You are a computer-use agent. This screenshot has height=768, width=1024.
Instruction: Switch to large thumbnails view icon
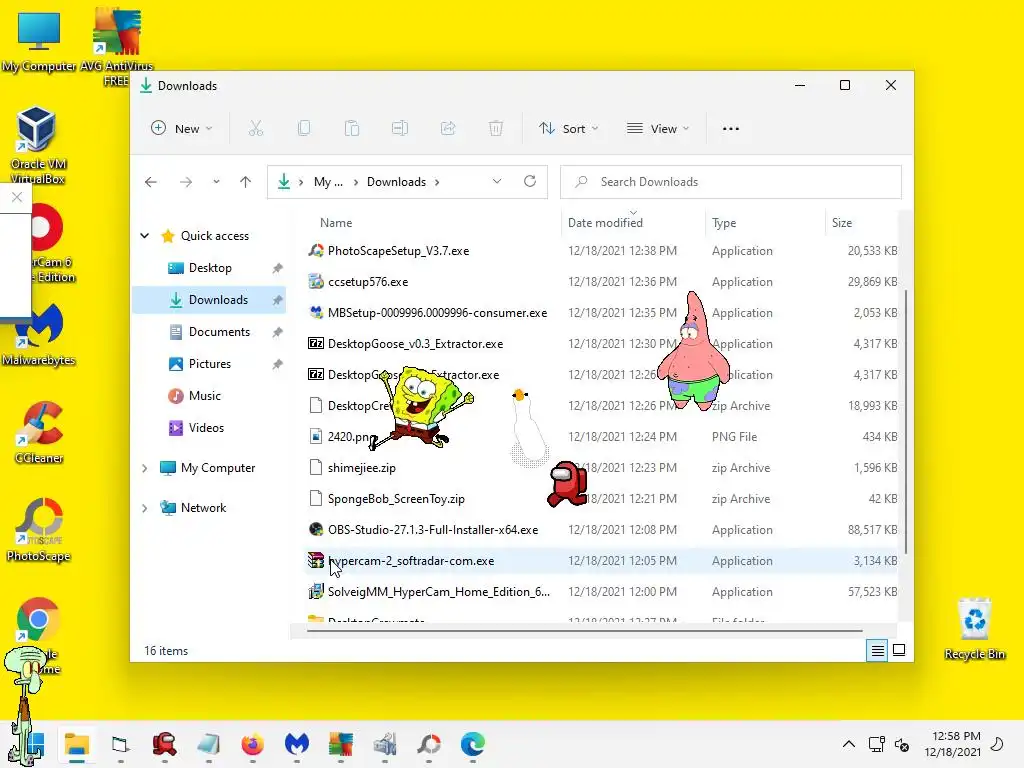point(899,650)
